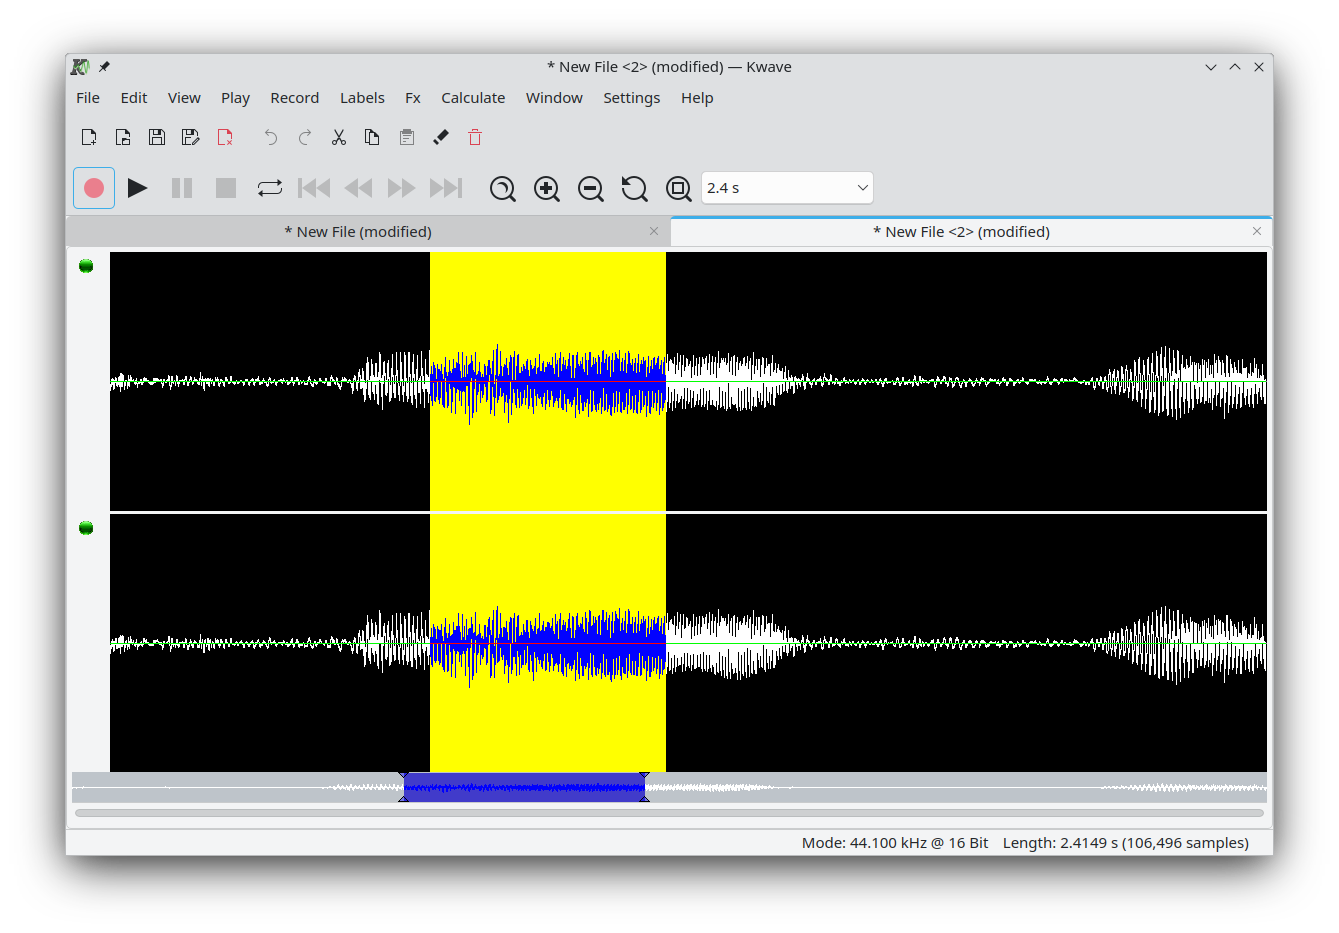Cut selection with the scissors icon

339,137
